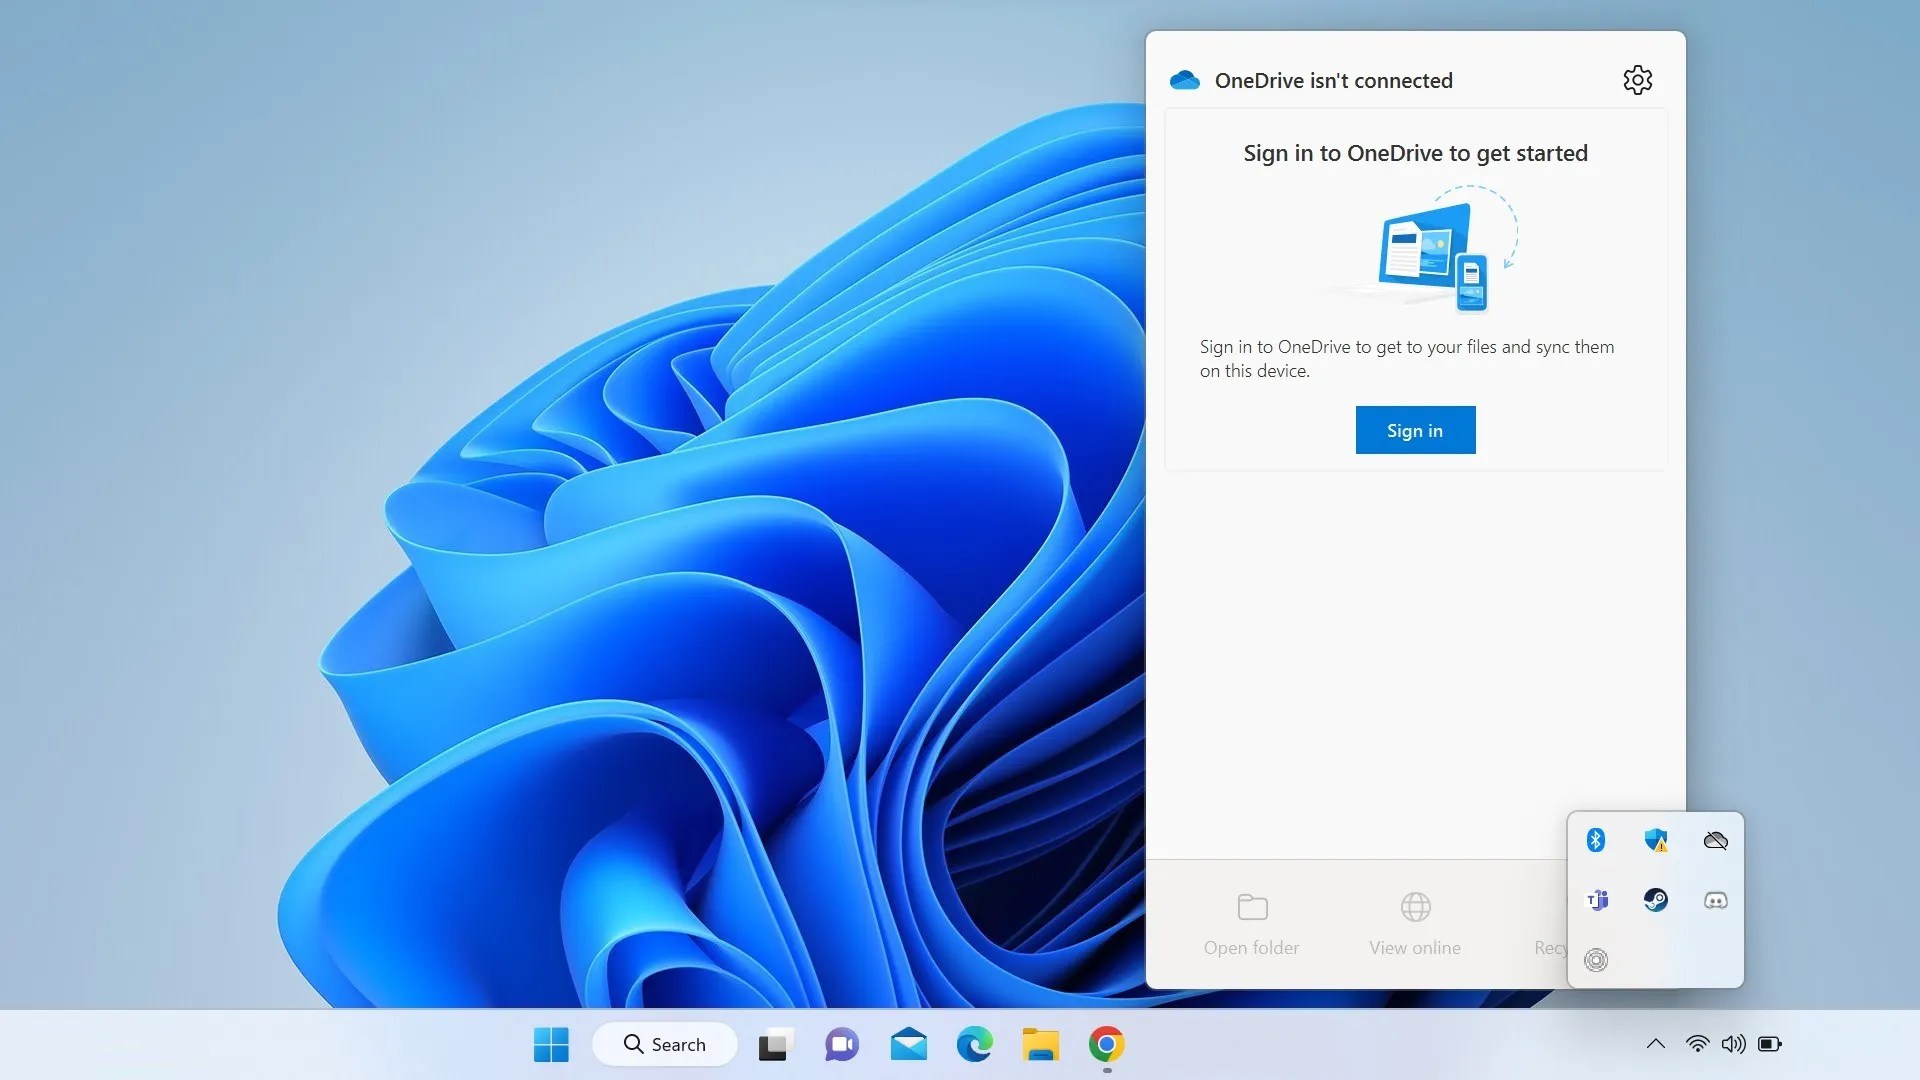The width and height of the screenshot is (1920, 1080).
Task: Open the Mail app from the taskbar
Action: tap(908, 1045)
